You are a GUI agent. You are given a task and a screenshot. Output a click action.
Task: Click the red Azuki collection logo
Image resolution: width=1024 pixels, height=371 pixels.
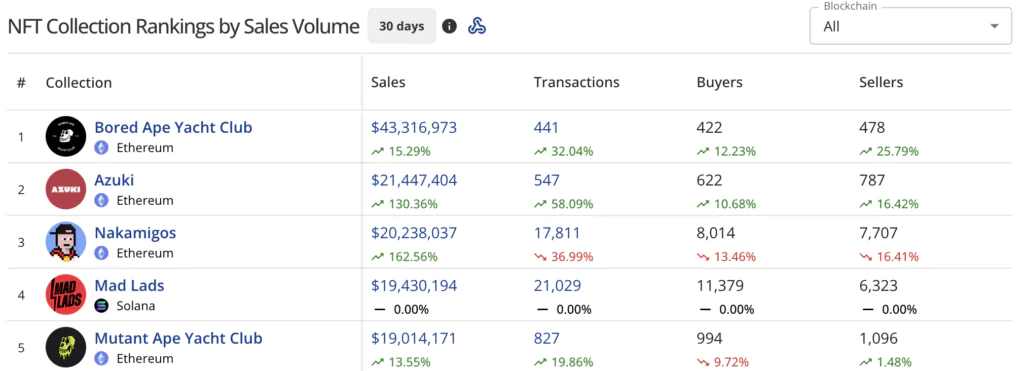coord(66,189)
